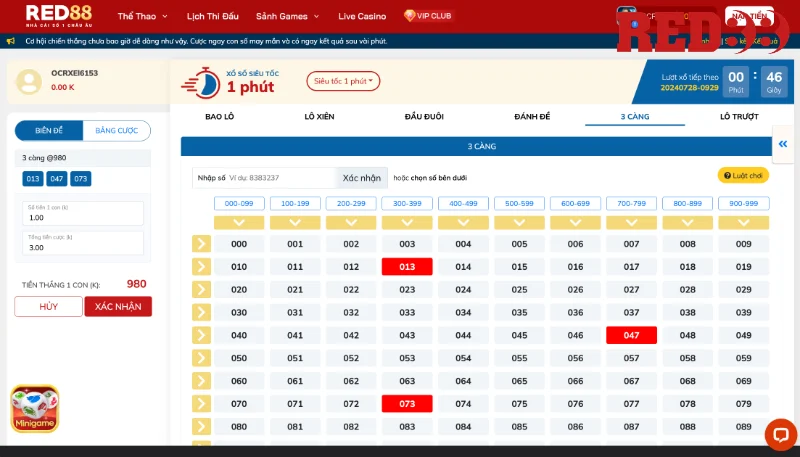The height and width of the screenshot is (457, 800).
Task: Remove bet slip chip 047
Action: [57, 179]
